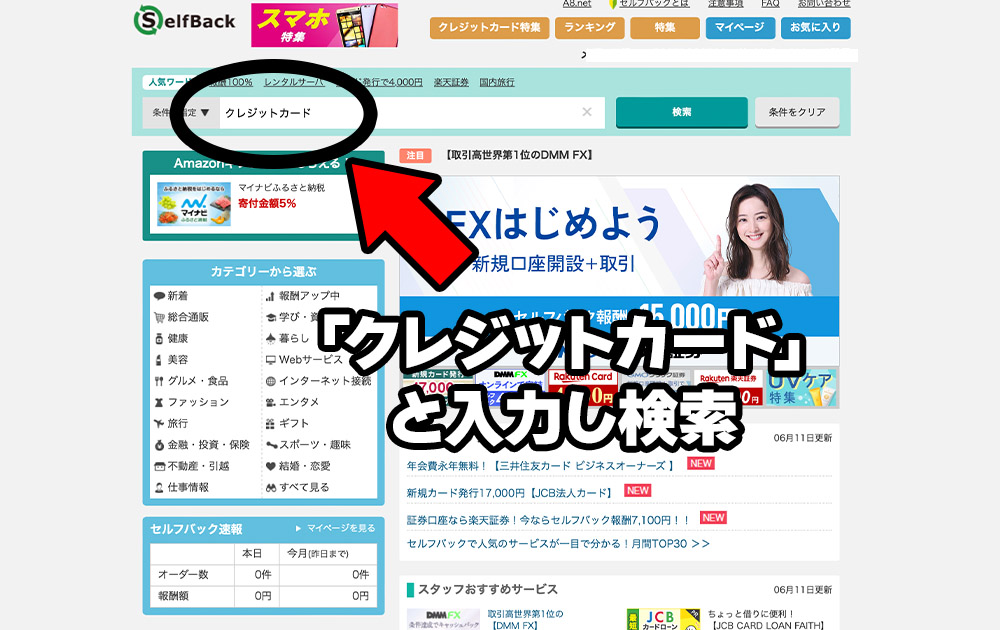Select the 健康 category icon
This screenshot has height=630, width=1000.
coord(159,339)
